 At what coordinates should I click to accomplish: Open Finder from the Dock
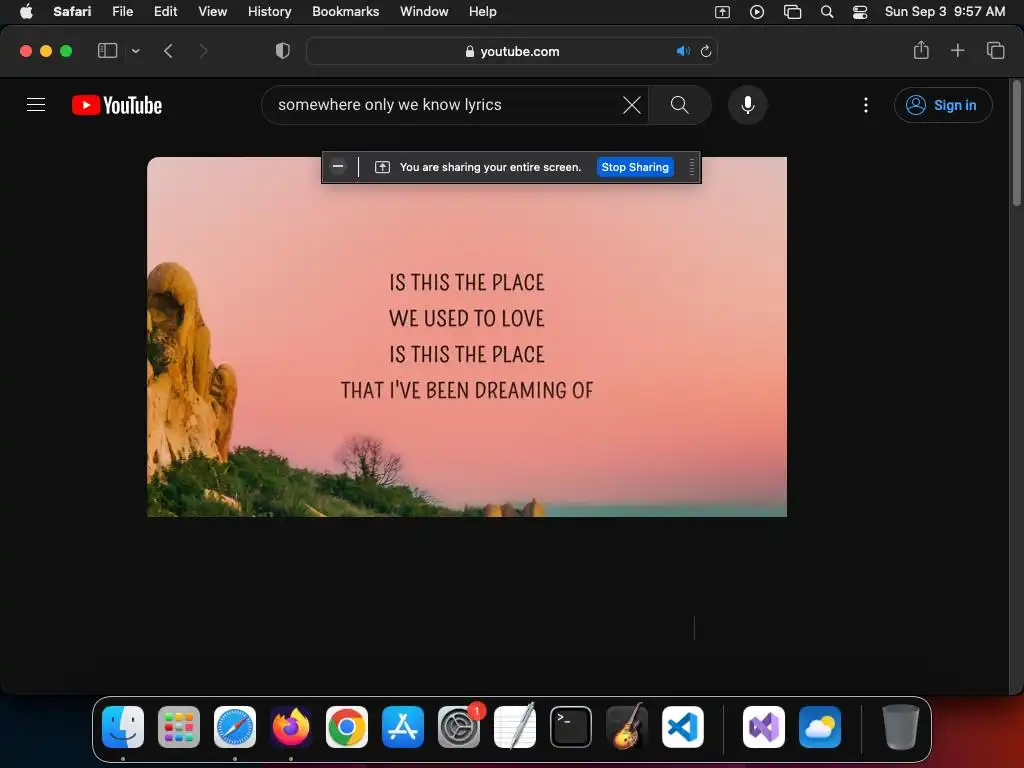tap(123, 726)
